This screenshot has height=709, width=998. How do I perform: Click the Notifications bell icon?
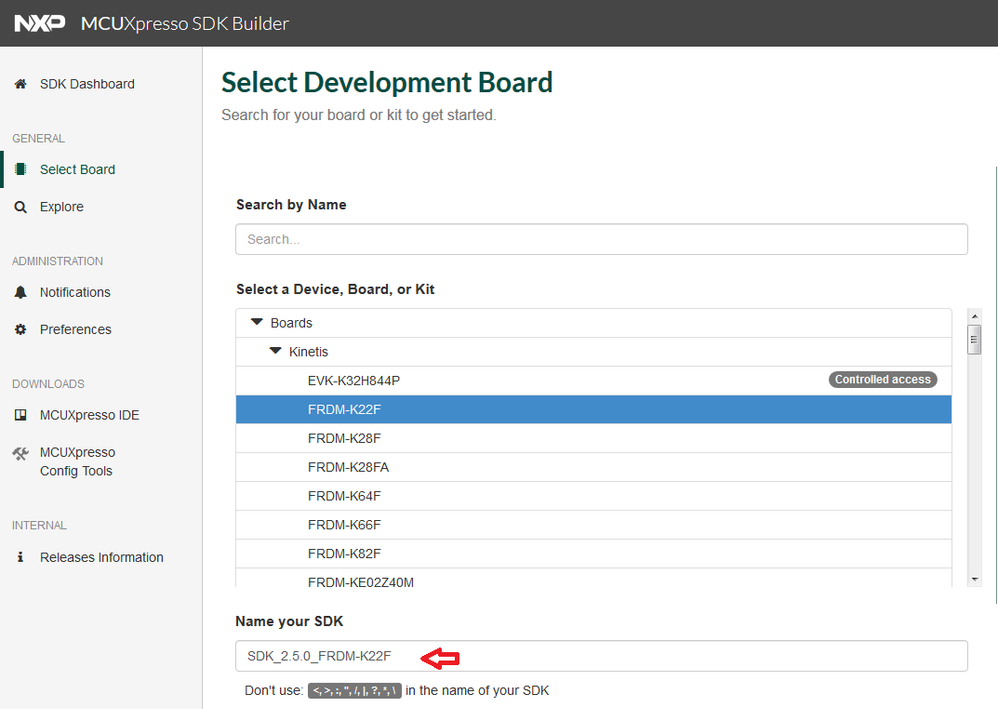(x=20, y=292)
